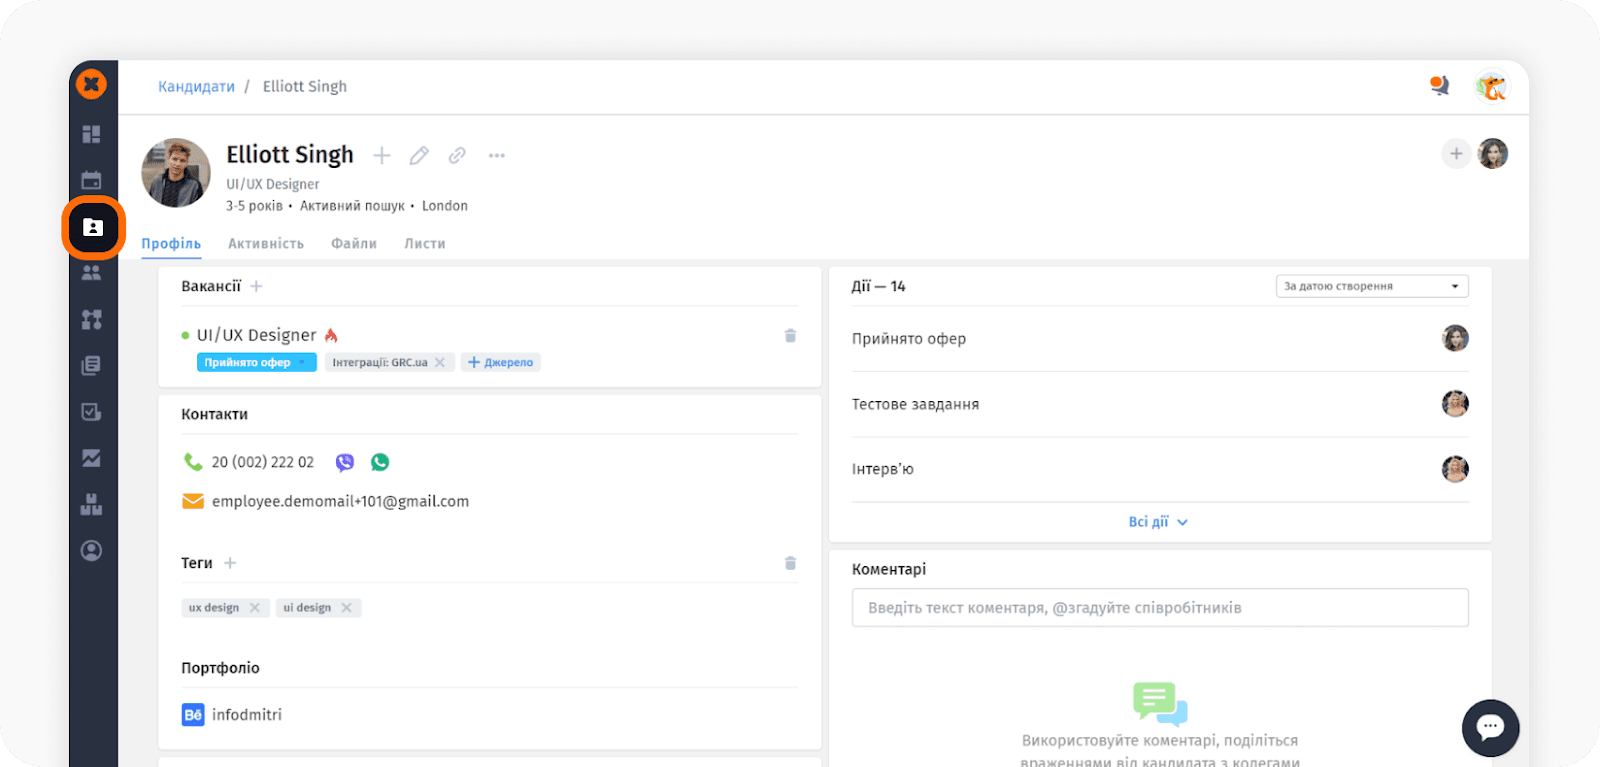Remove the ux design tag
Image resolution: width=1600 pixels, height=767 pixels.
click(255, 608)
